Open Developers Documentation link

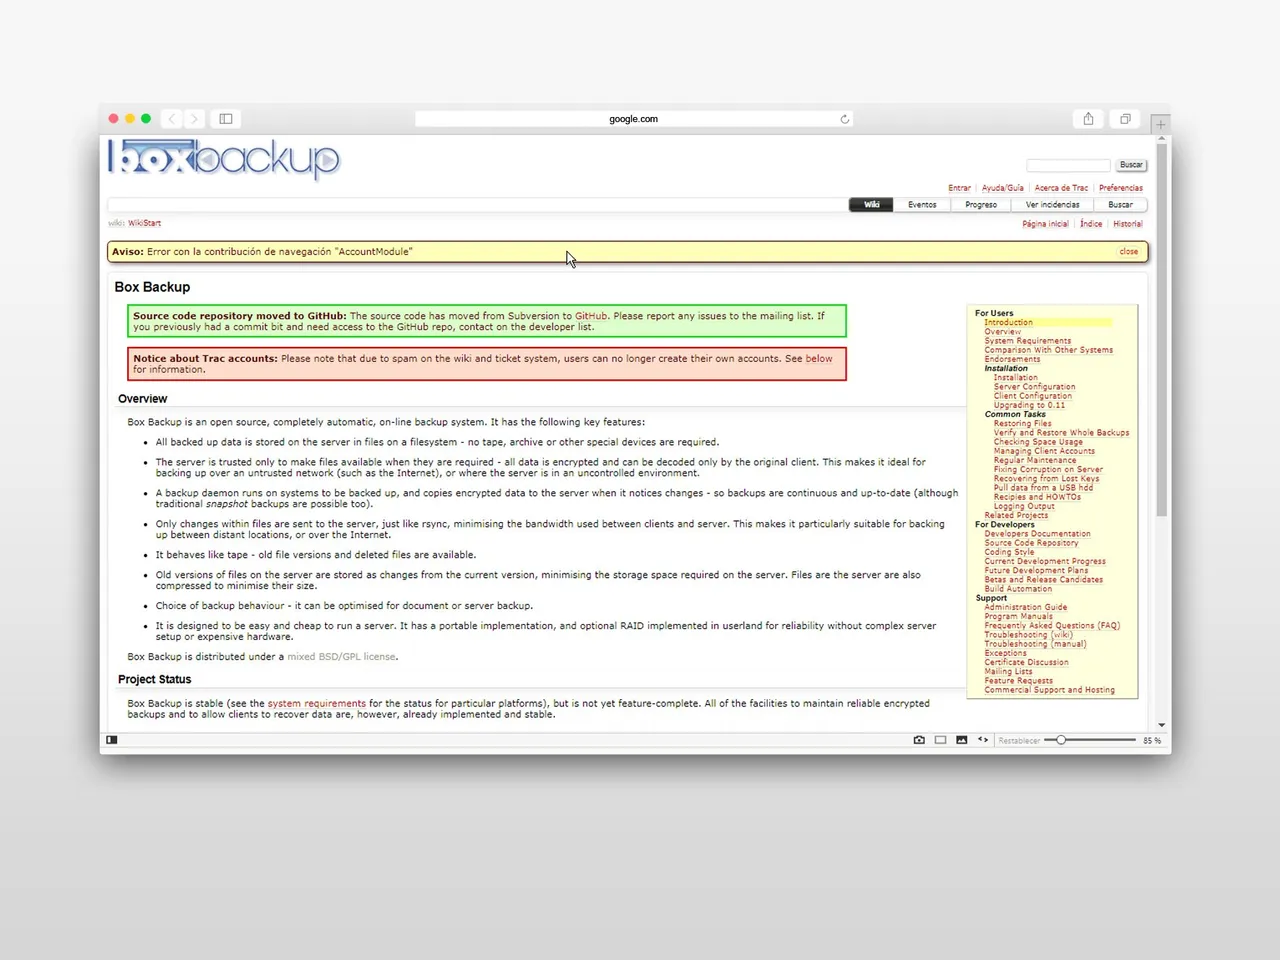coord(1037,534)
